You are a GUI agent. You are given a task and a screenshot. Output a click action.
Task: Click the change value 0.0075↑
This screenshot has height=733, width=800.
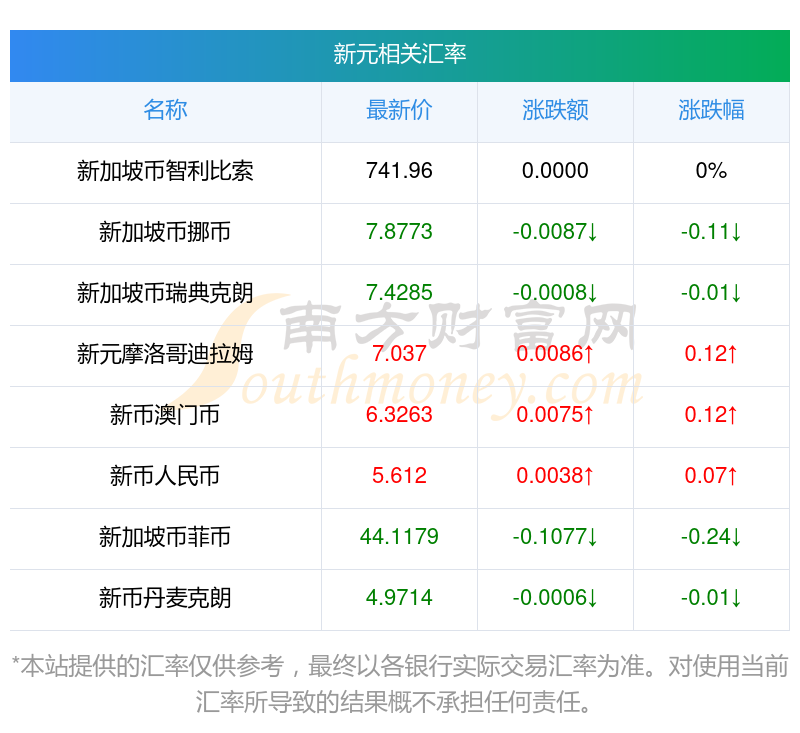point(555,415)
